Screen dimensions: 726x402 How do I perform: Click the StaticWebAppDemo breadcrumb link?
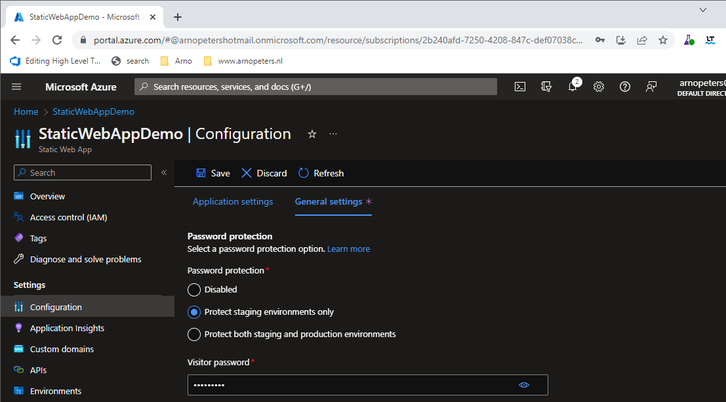(94, 112)
